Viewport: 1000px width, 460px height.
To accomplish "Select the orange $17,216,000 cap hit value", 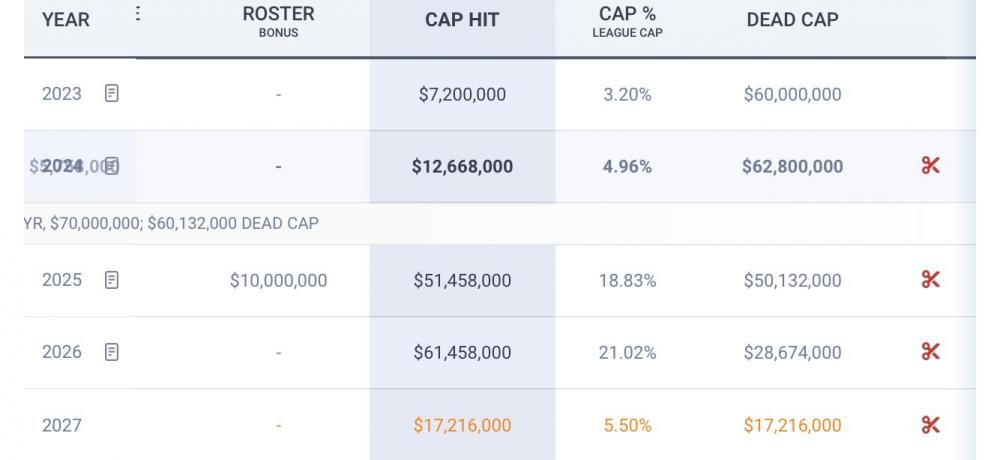I will tap(462, 425).
